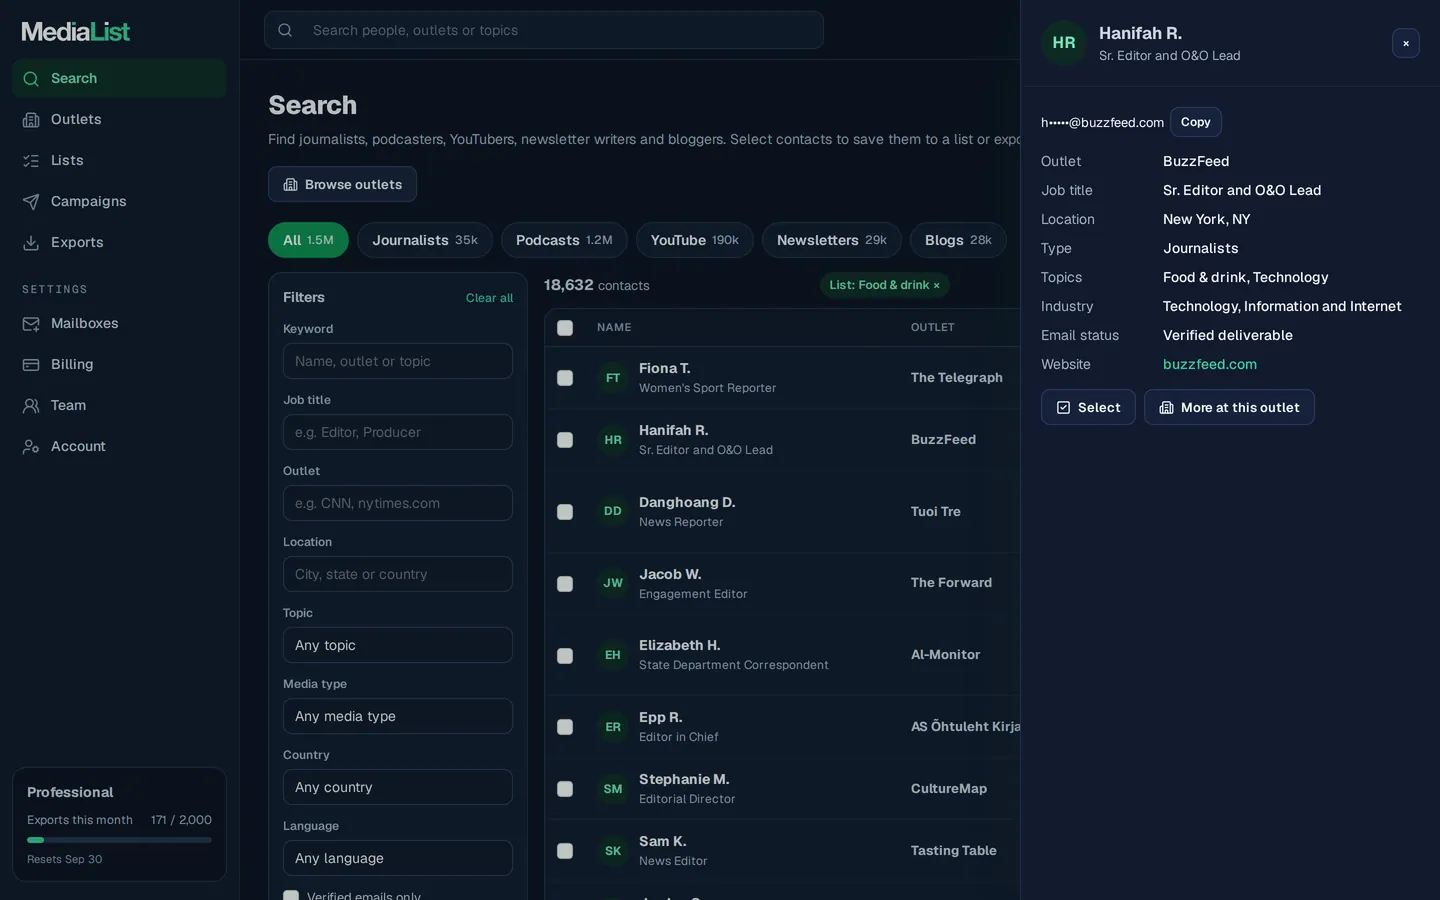Open Outlets from the sidebar icon
The width and height of the screenshot is (1440, 900).
[31, 120]
